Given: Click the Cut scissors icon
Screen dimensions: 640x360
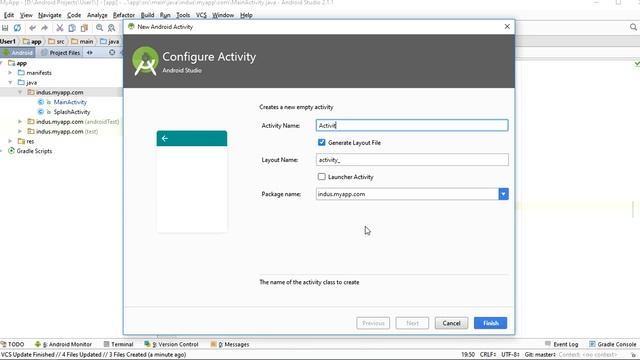Looking at the screenshot, I should (x=60, y=28).
